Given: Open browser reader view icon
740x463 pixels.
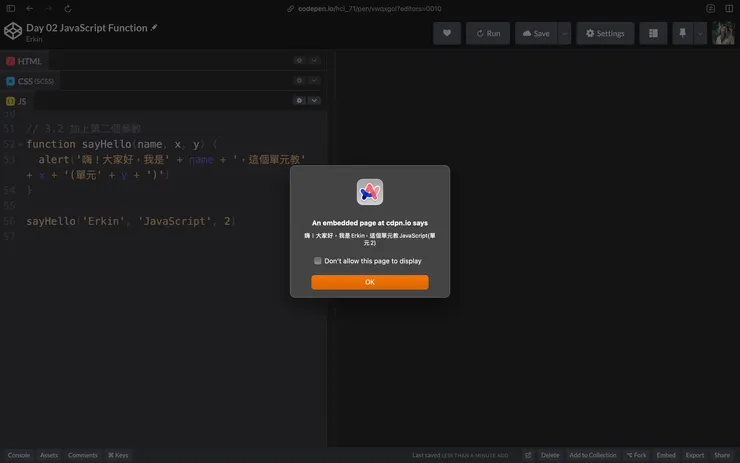Looking at the screenshot, I should tap(710, 8).
